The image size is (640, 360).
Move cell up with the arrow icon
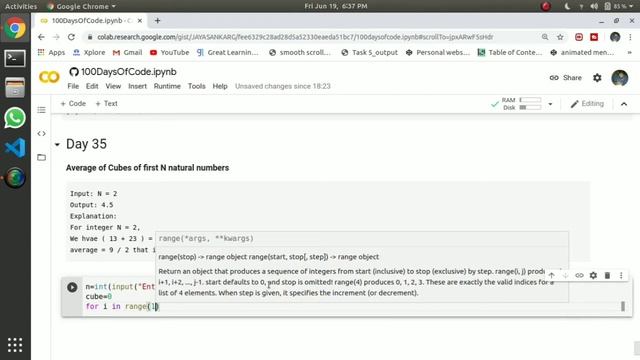pyautogui.click(x=551, y=276)
